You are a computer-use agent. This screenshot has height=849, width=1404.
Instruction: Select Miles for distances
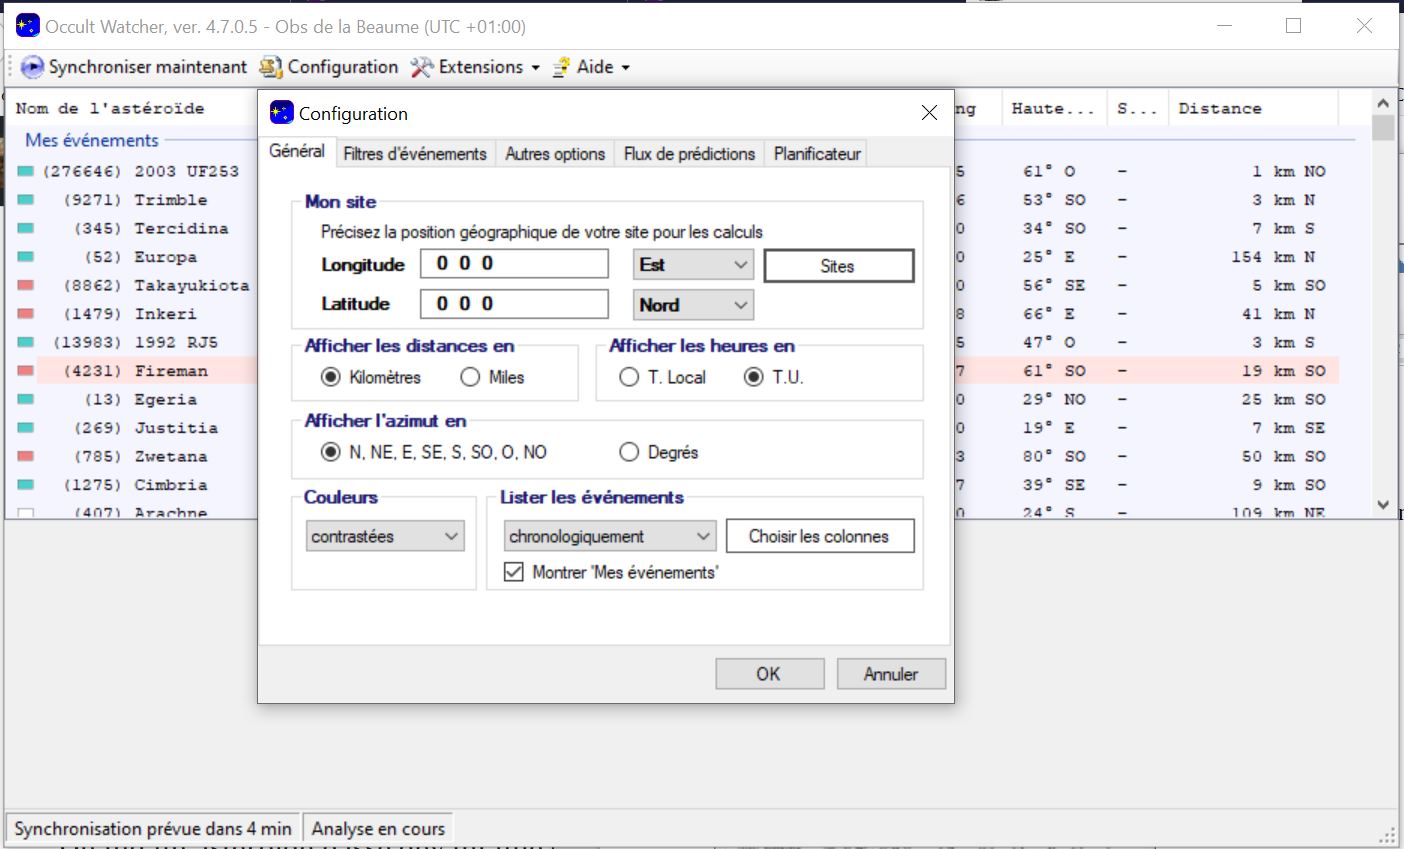tap(470, 378)
